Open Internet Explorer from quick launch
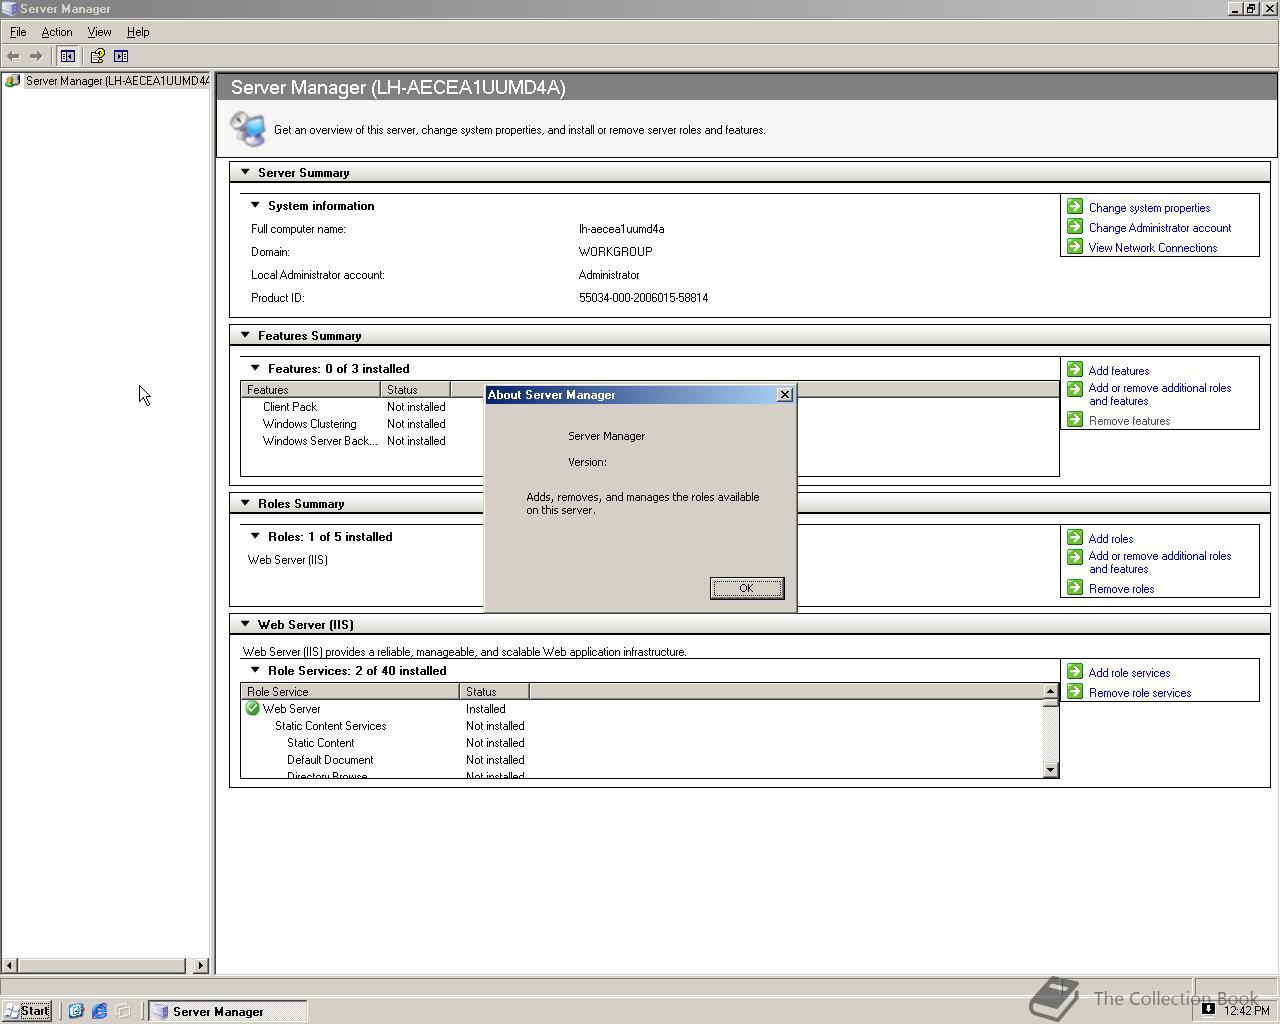This screenshot has width=1280, height=1024. (x=99, y=1011)
